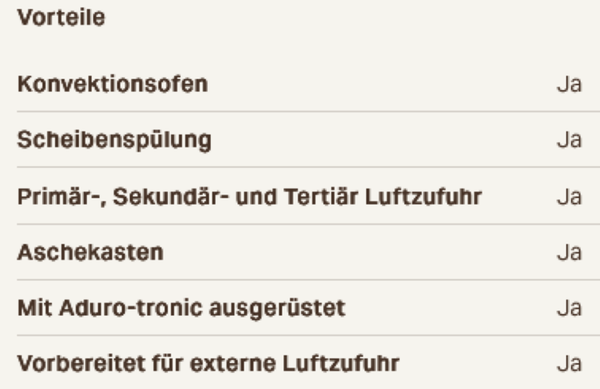Click the Vorteile section heading
Viewport: 600px width, 389px height.
[x=61, y=18]
